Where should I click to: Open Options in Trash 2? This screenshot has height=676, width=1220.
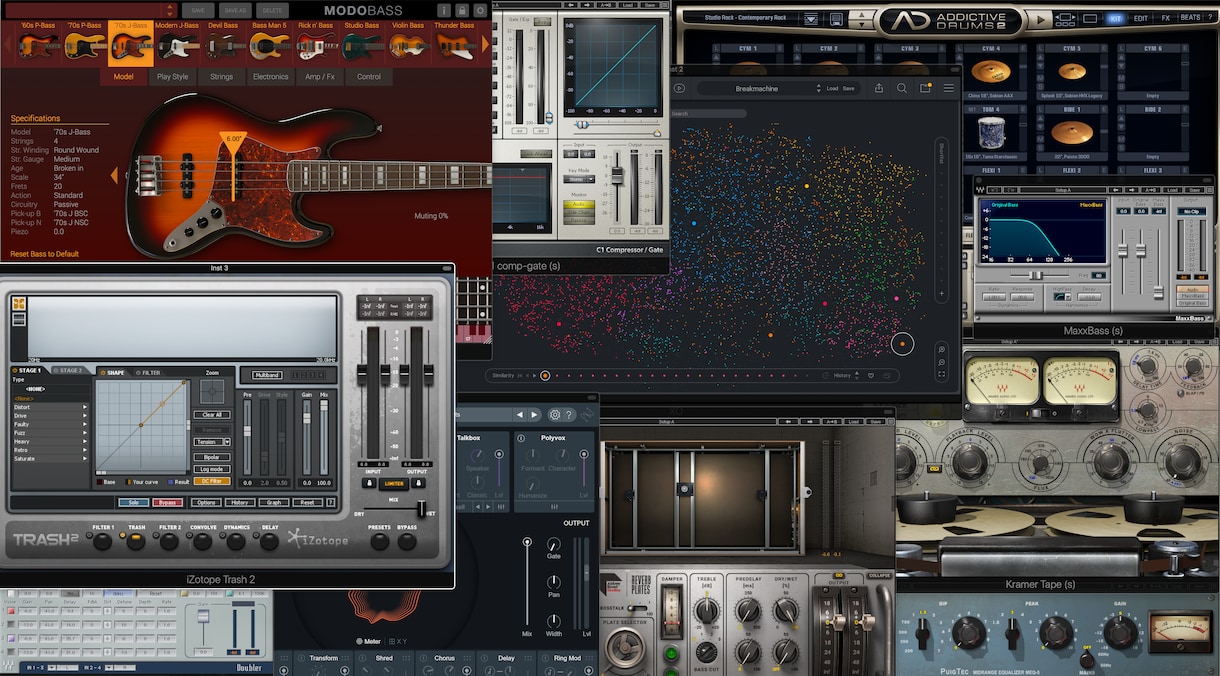[x=205, y=502]
